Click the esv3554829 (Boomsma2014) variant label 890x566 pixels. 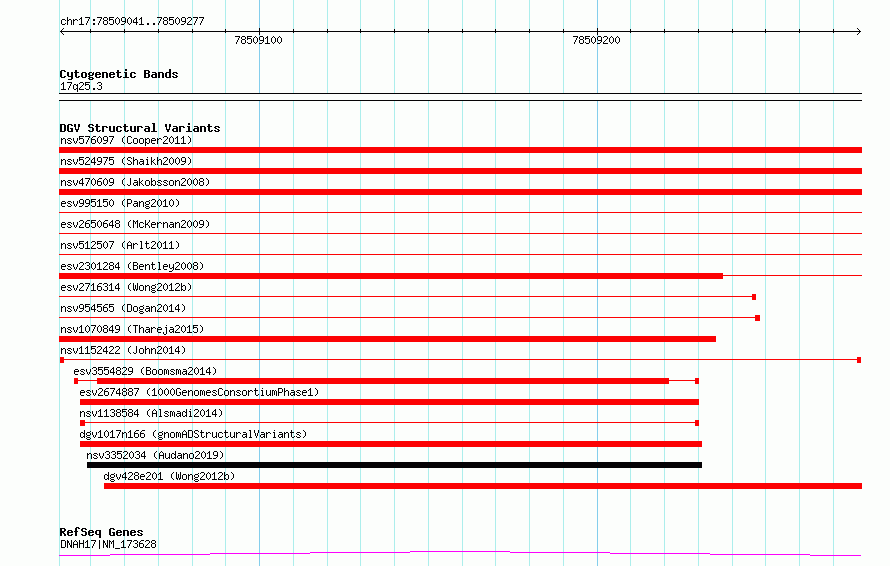(145, 371)
